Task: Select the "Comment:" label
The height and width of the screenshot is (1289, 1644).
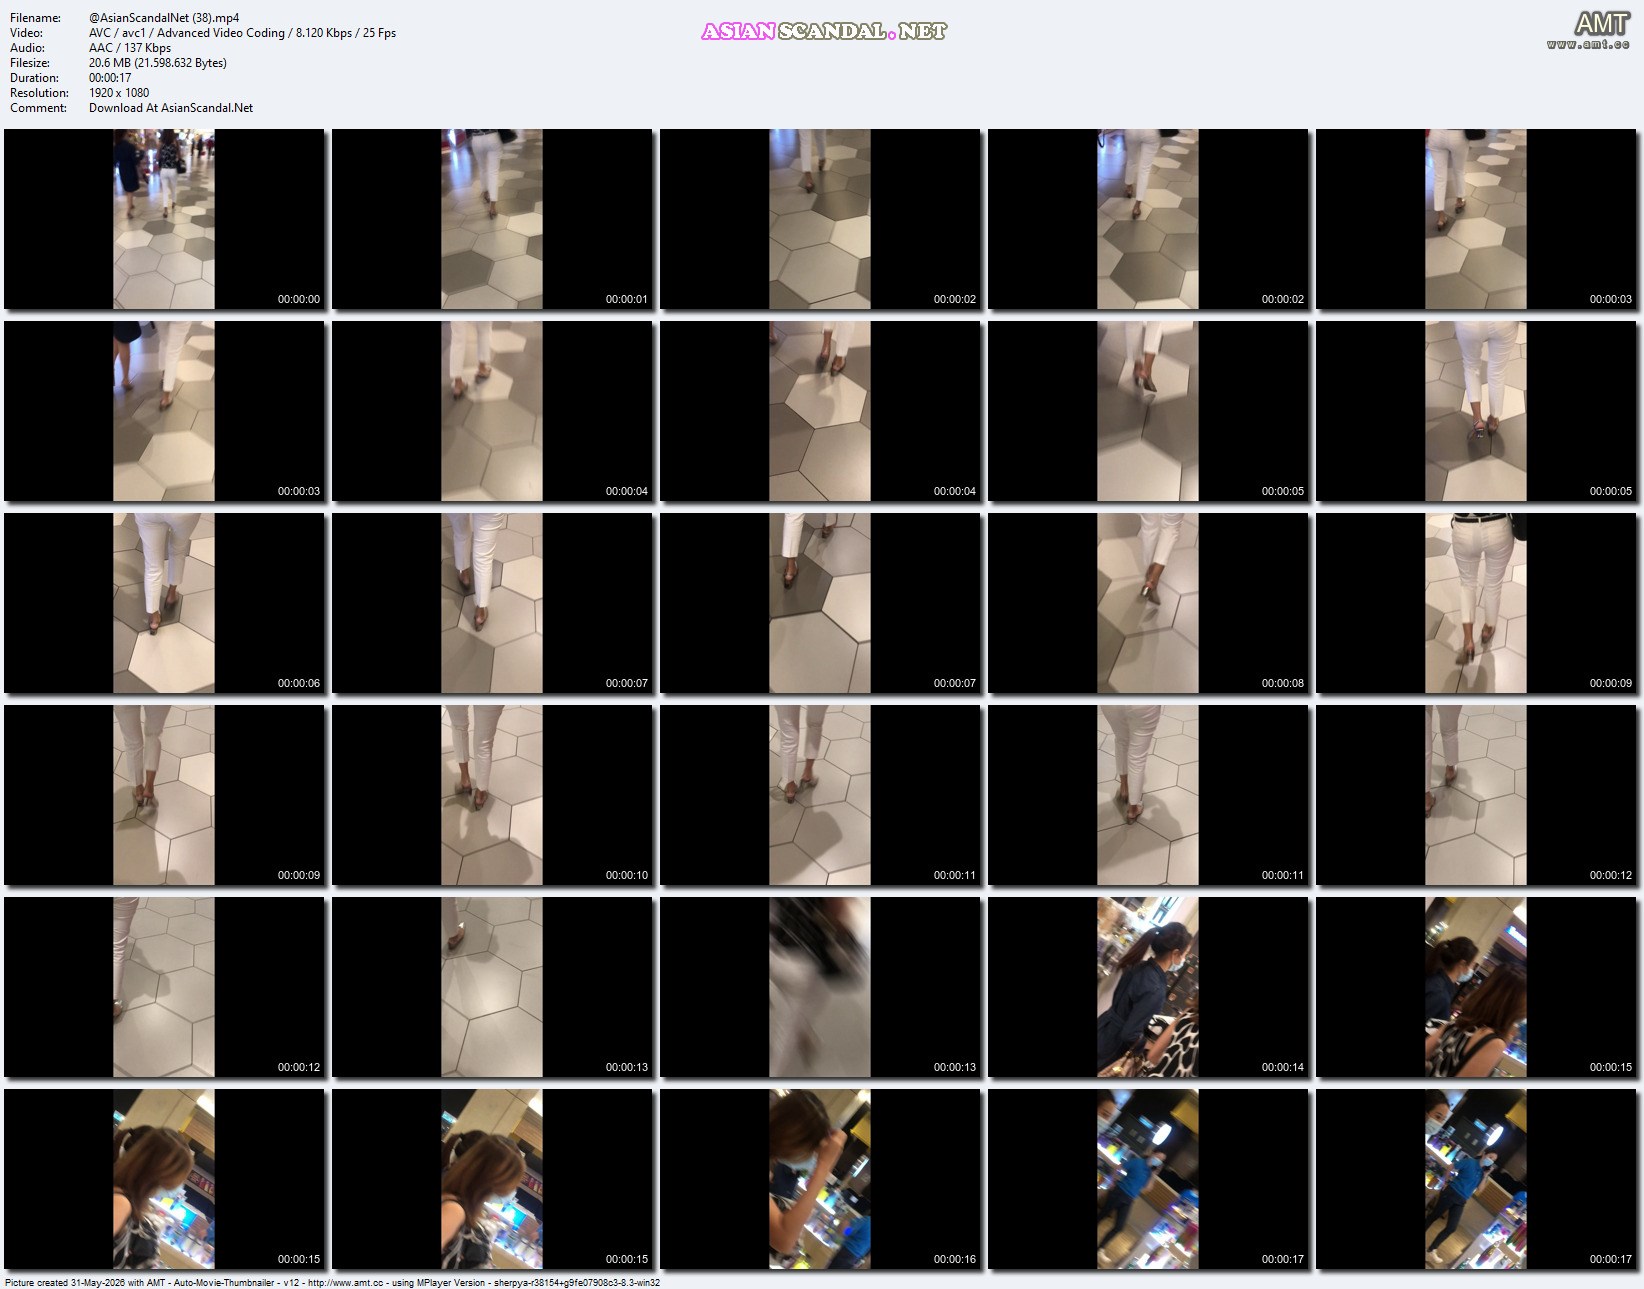Action: coord(38,108)
